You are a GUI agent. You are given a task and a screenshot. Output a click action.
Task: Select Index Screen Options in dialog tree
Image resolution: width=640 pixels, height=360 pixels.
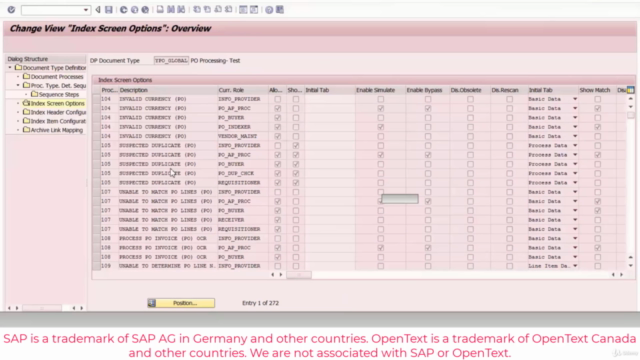58,103
